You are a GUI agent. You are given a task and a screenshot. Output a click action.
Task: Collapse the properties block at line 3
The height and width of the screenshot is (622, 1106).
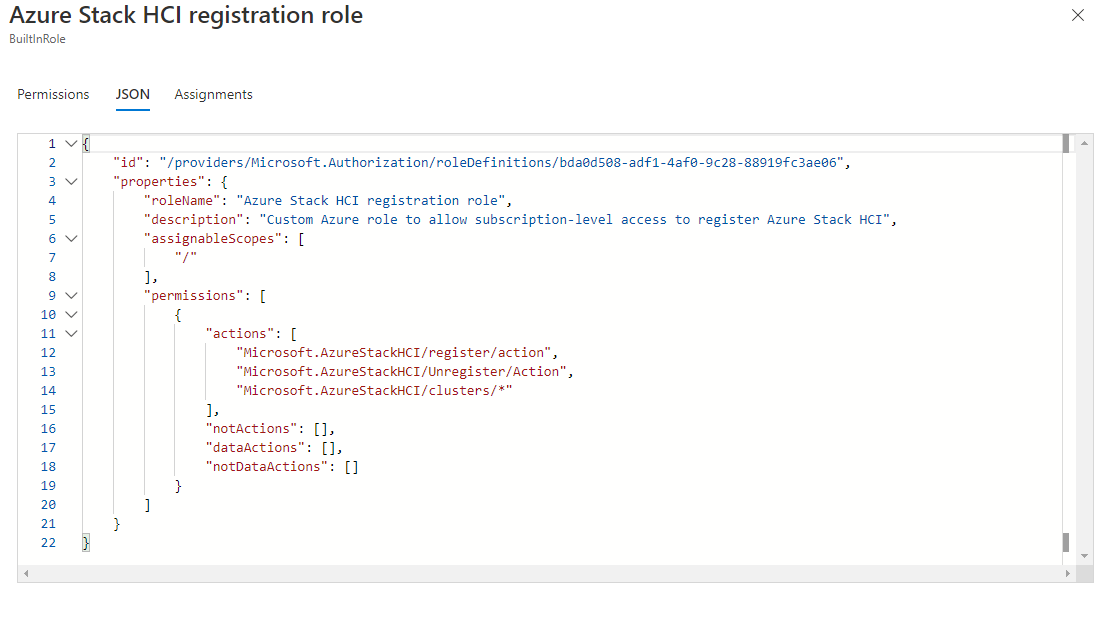[x=71, y=182]
